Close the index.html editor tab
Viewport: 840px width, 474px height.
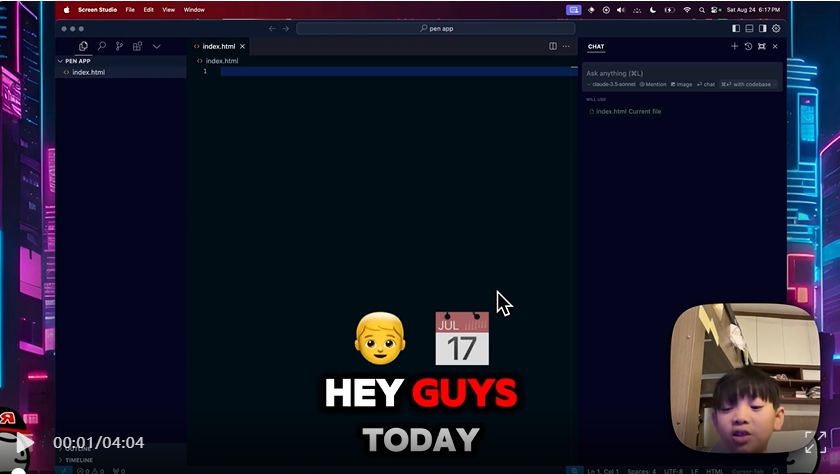pyautogui.click(x=242, y=46)
